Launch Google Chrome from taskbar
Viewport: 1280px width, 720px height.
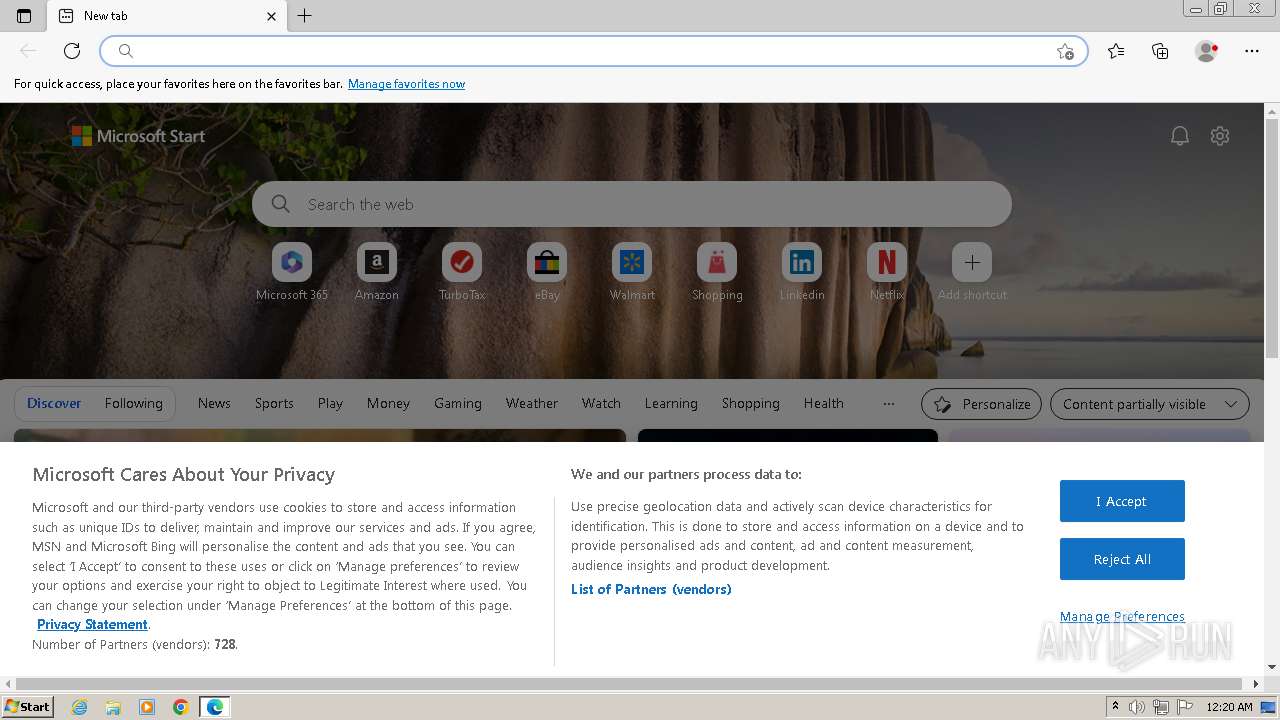tap(181, 707)
